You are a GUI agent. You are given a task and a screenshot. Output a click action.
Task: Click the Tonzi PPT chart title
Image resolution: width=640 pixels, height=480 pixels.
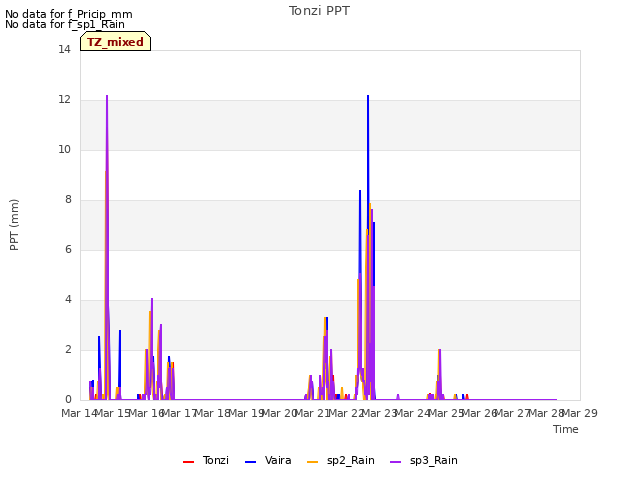[x=319, y=11]
